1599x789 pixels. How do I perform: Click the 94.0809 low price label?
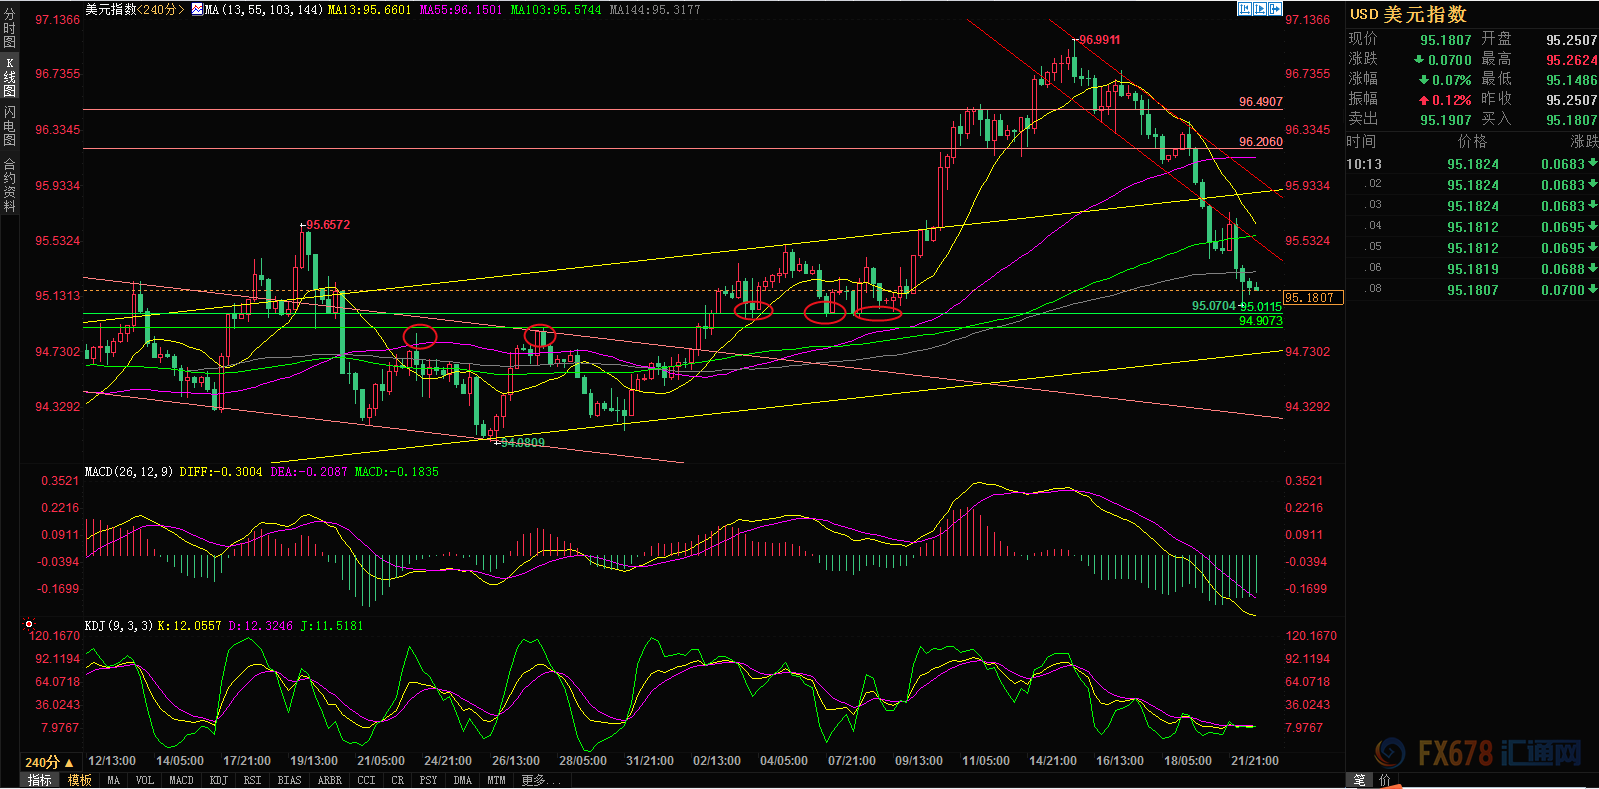(x=522, y=442)
